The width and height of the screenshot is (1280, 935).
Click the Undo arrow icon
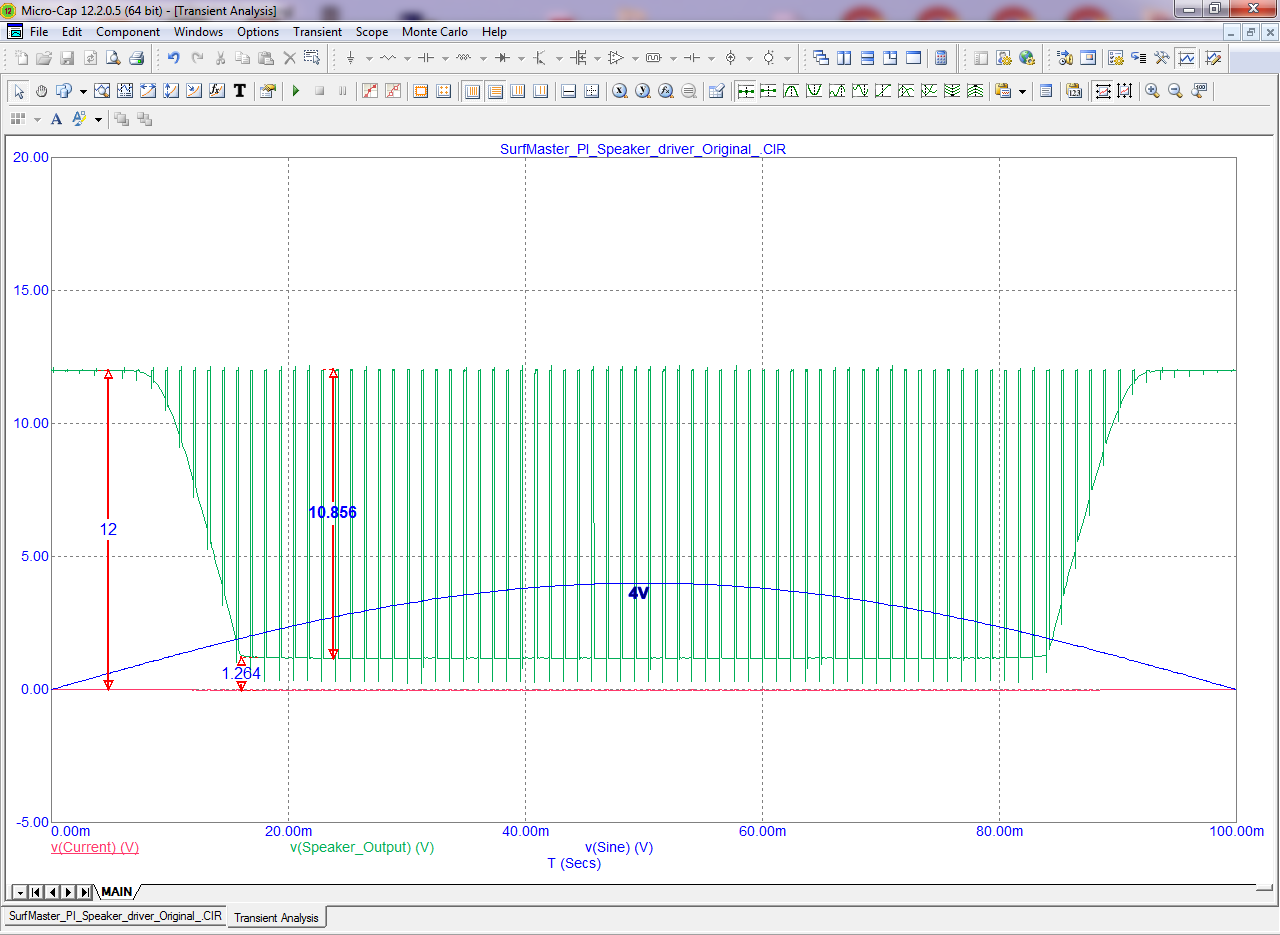(173, 58)
